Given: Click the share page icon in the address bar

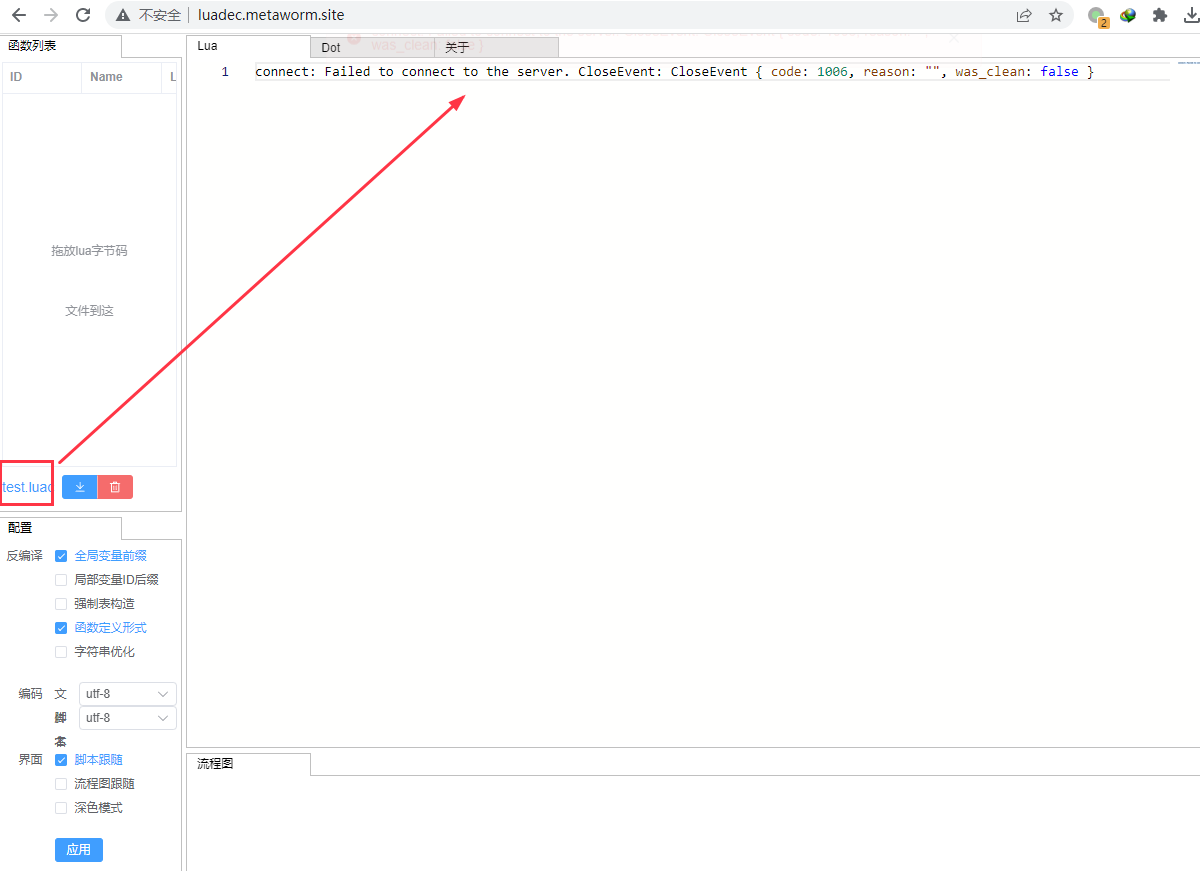Looking at the screenshot, I should pos(1024,15).
